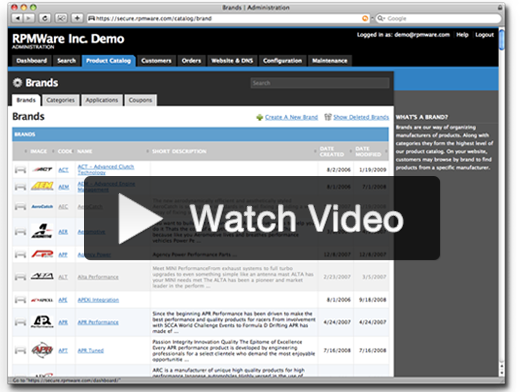The height and width of the screenshot is (392, 520).
Task: Click the ALT brand code link
Action: tap(63, 277)
